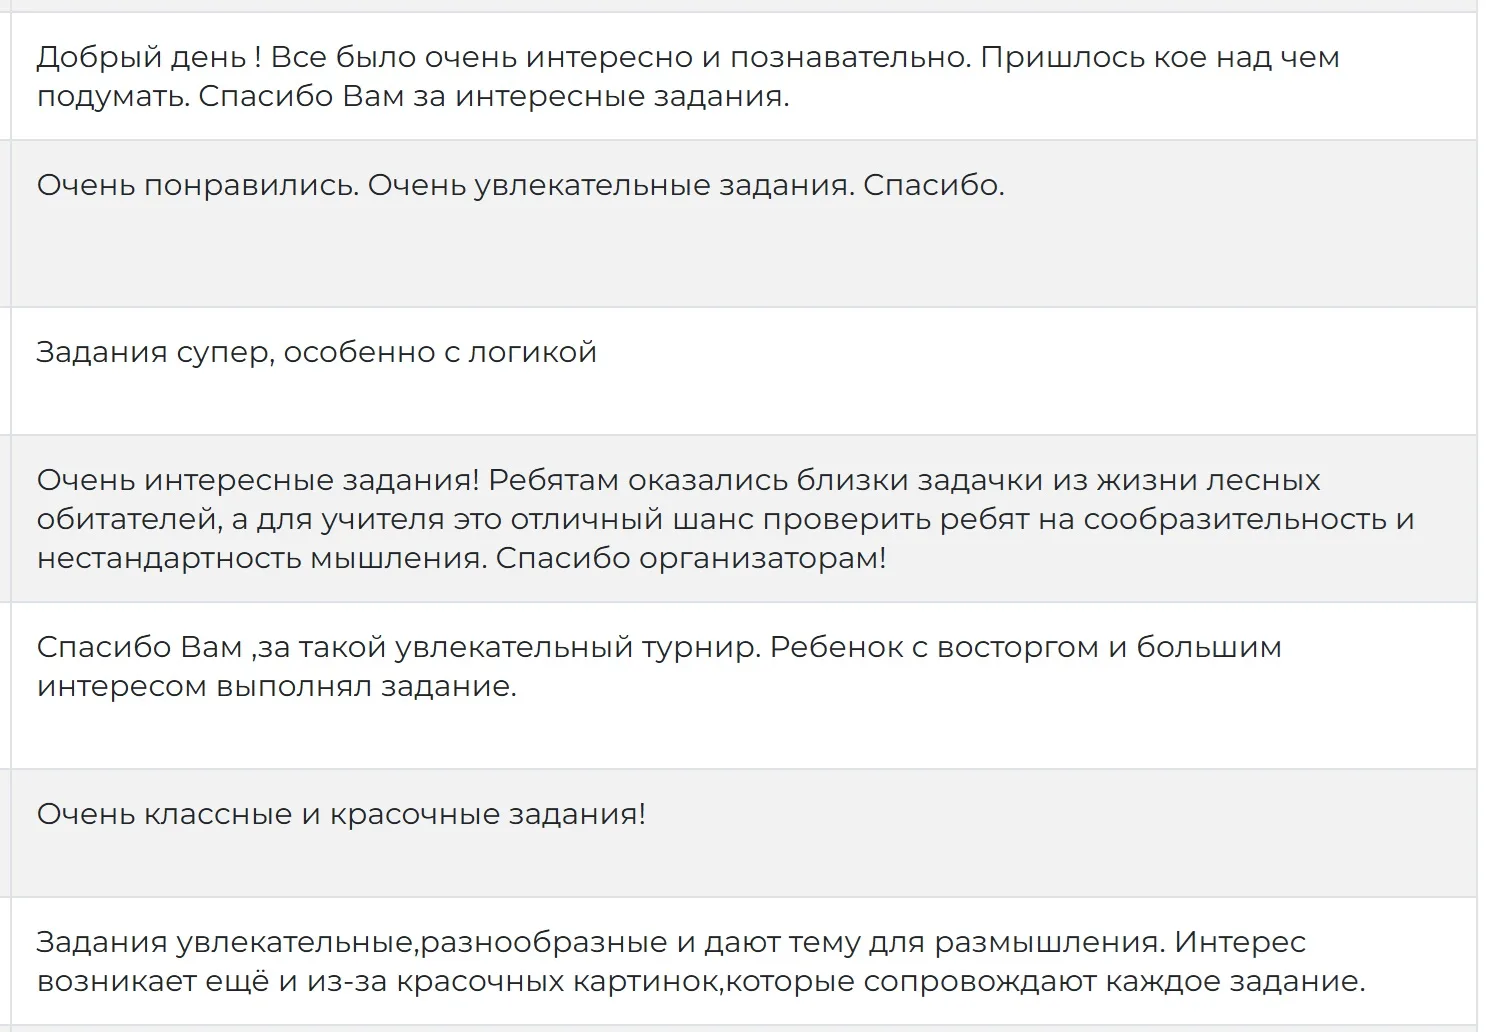Click the line "интересом выполнял задание."
The height and width of the screenshot is (1032, 1486).
(x=277, y=687)
